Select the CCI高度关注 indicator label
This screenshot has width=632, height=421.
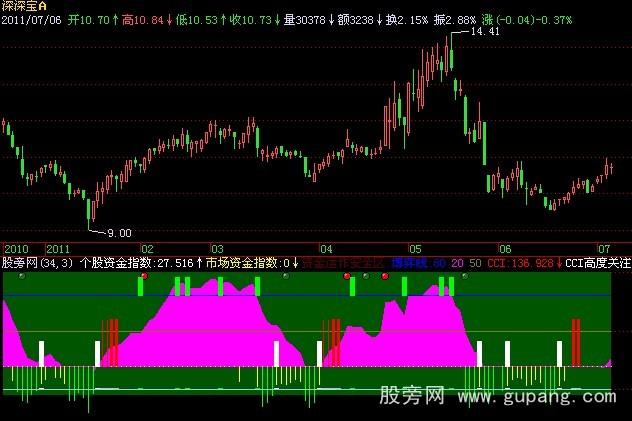(598, 262)
